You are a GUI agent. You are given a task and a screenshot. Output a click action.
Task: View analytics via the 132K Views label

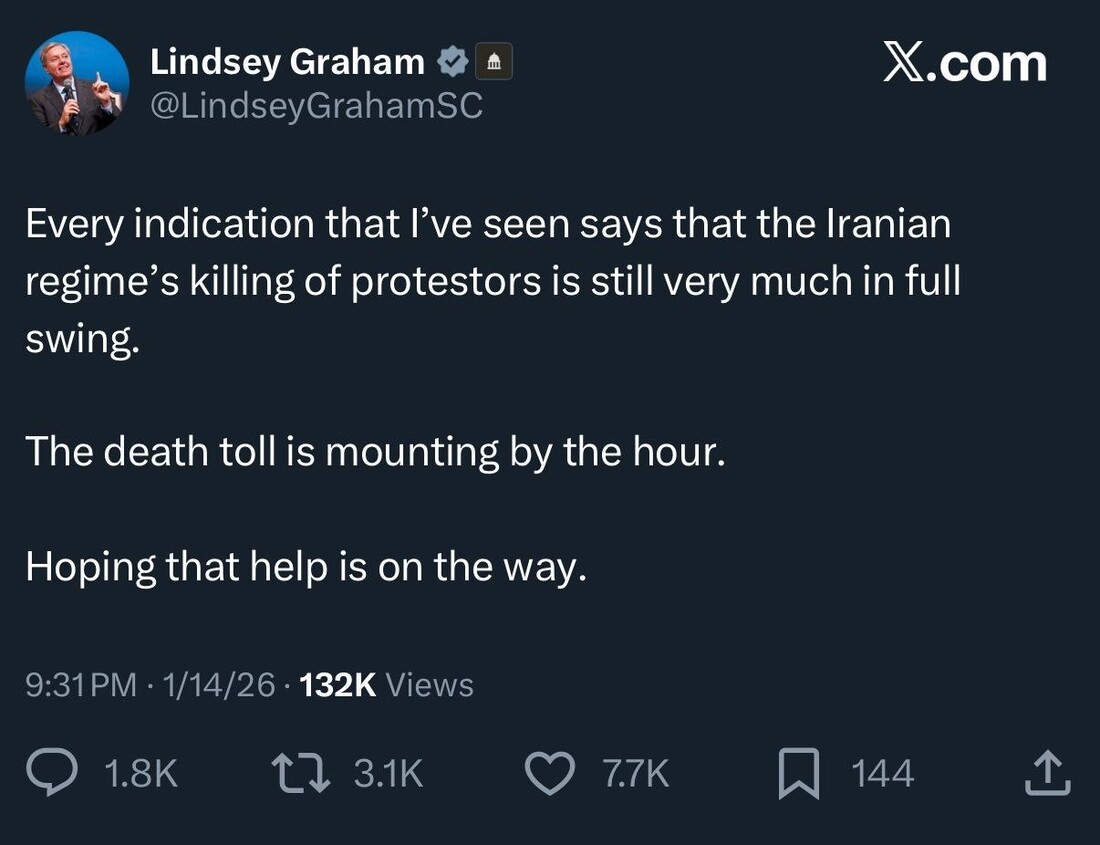pyautogui.click(x=386, y=685)
